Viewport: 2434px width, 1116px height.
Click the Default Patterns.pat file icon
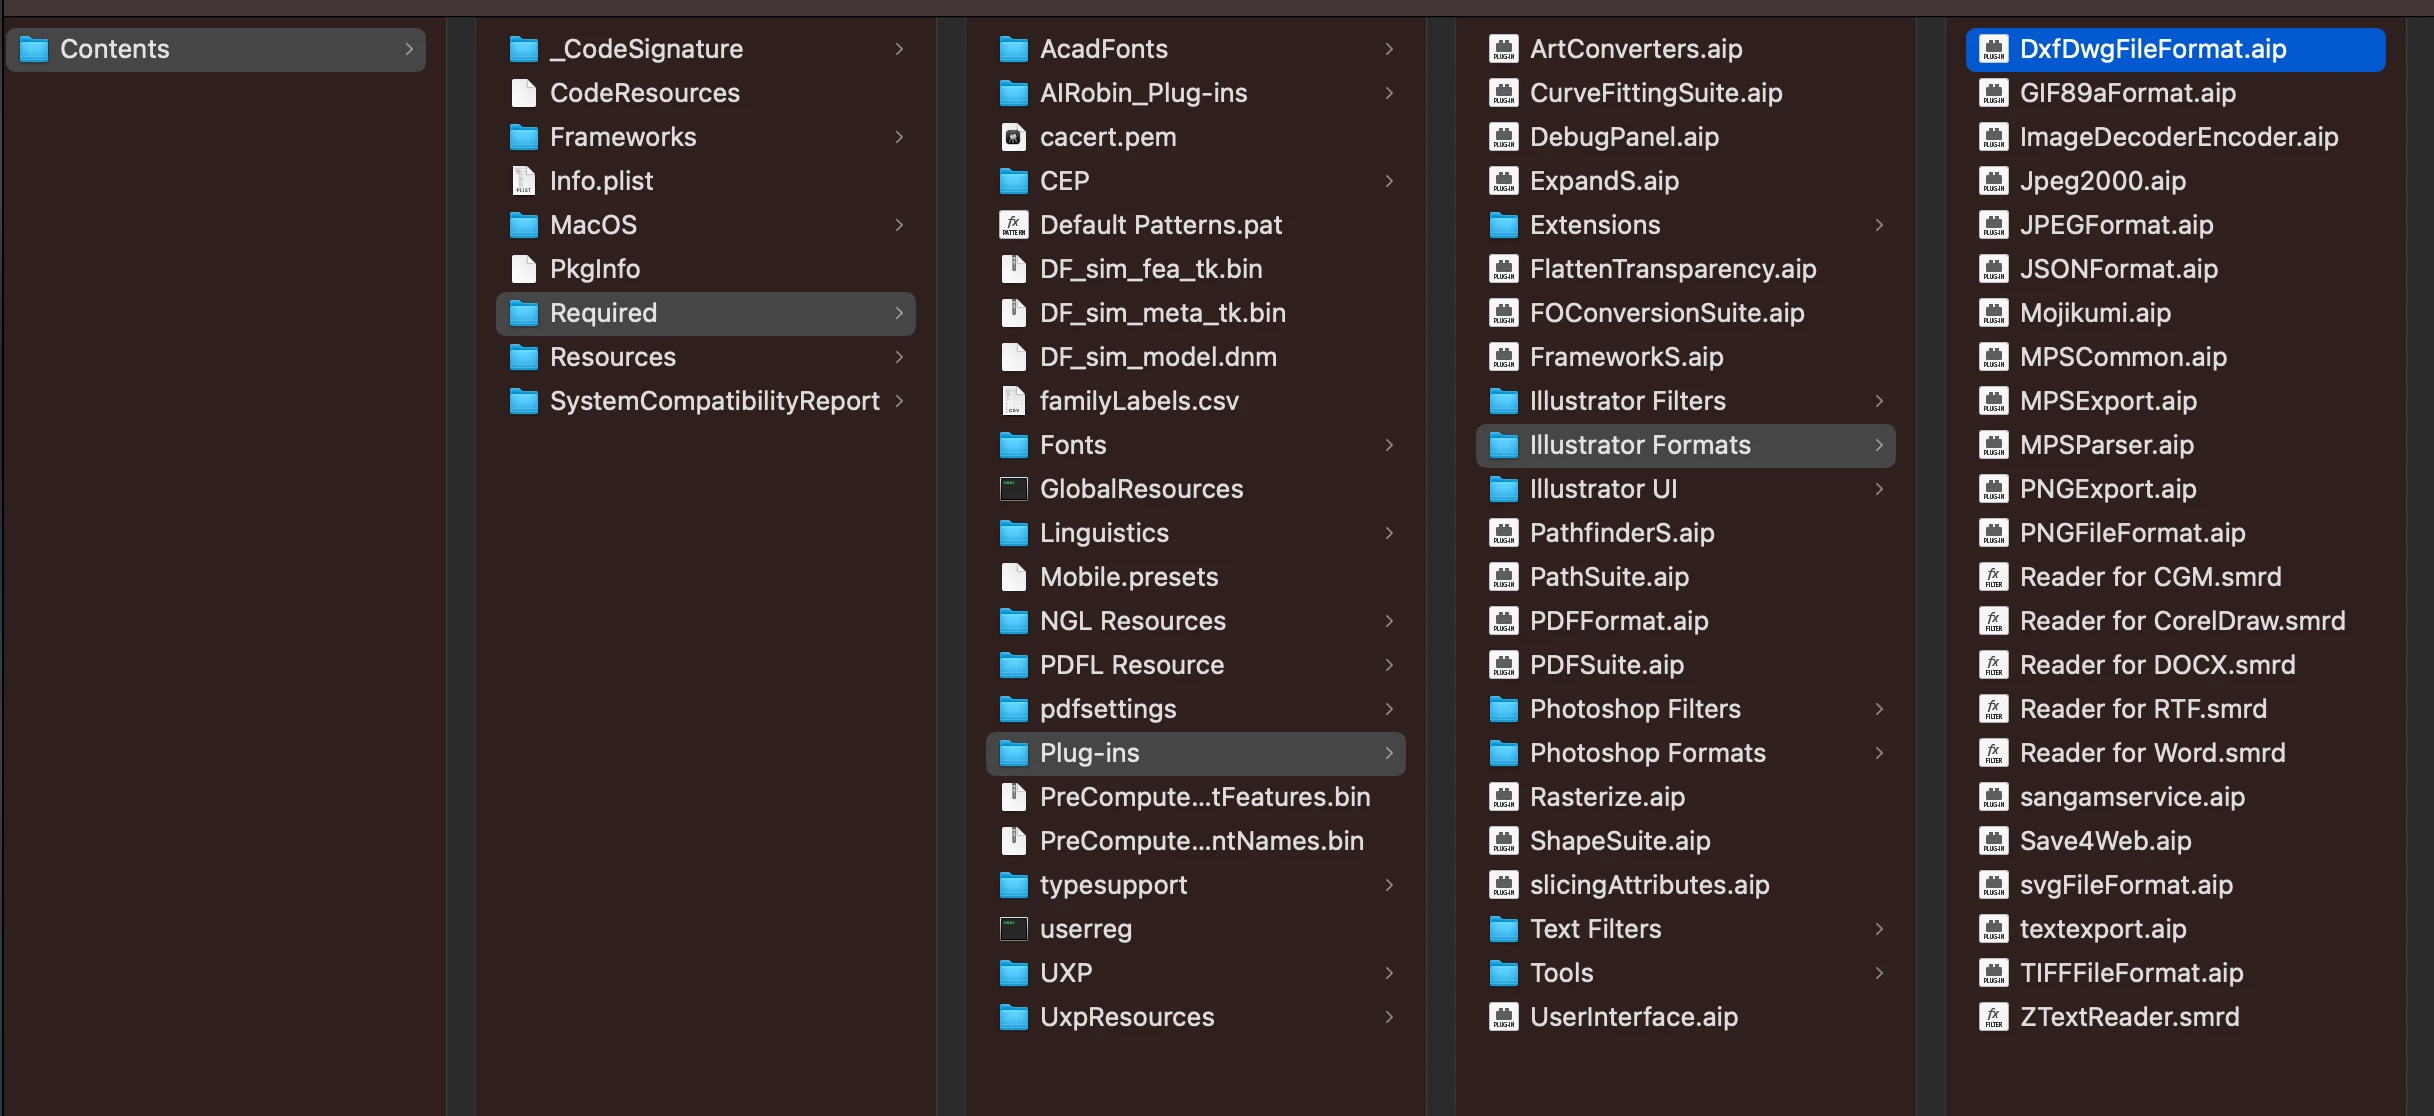(1013, 225)
